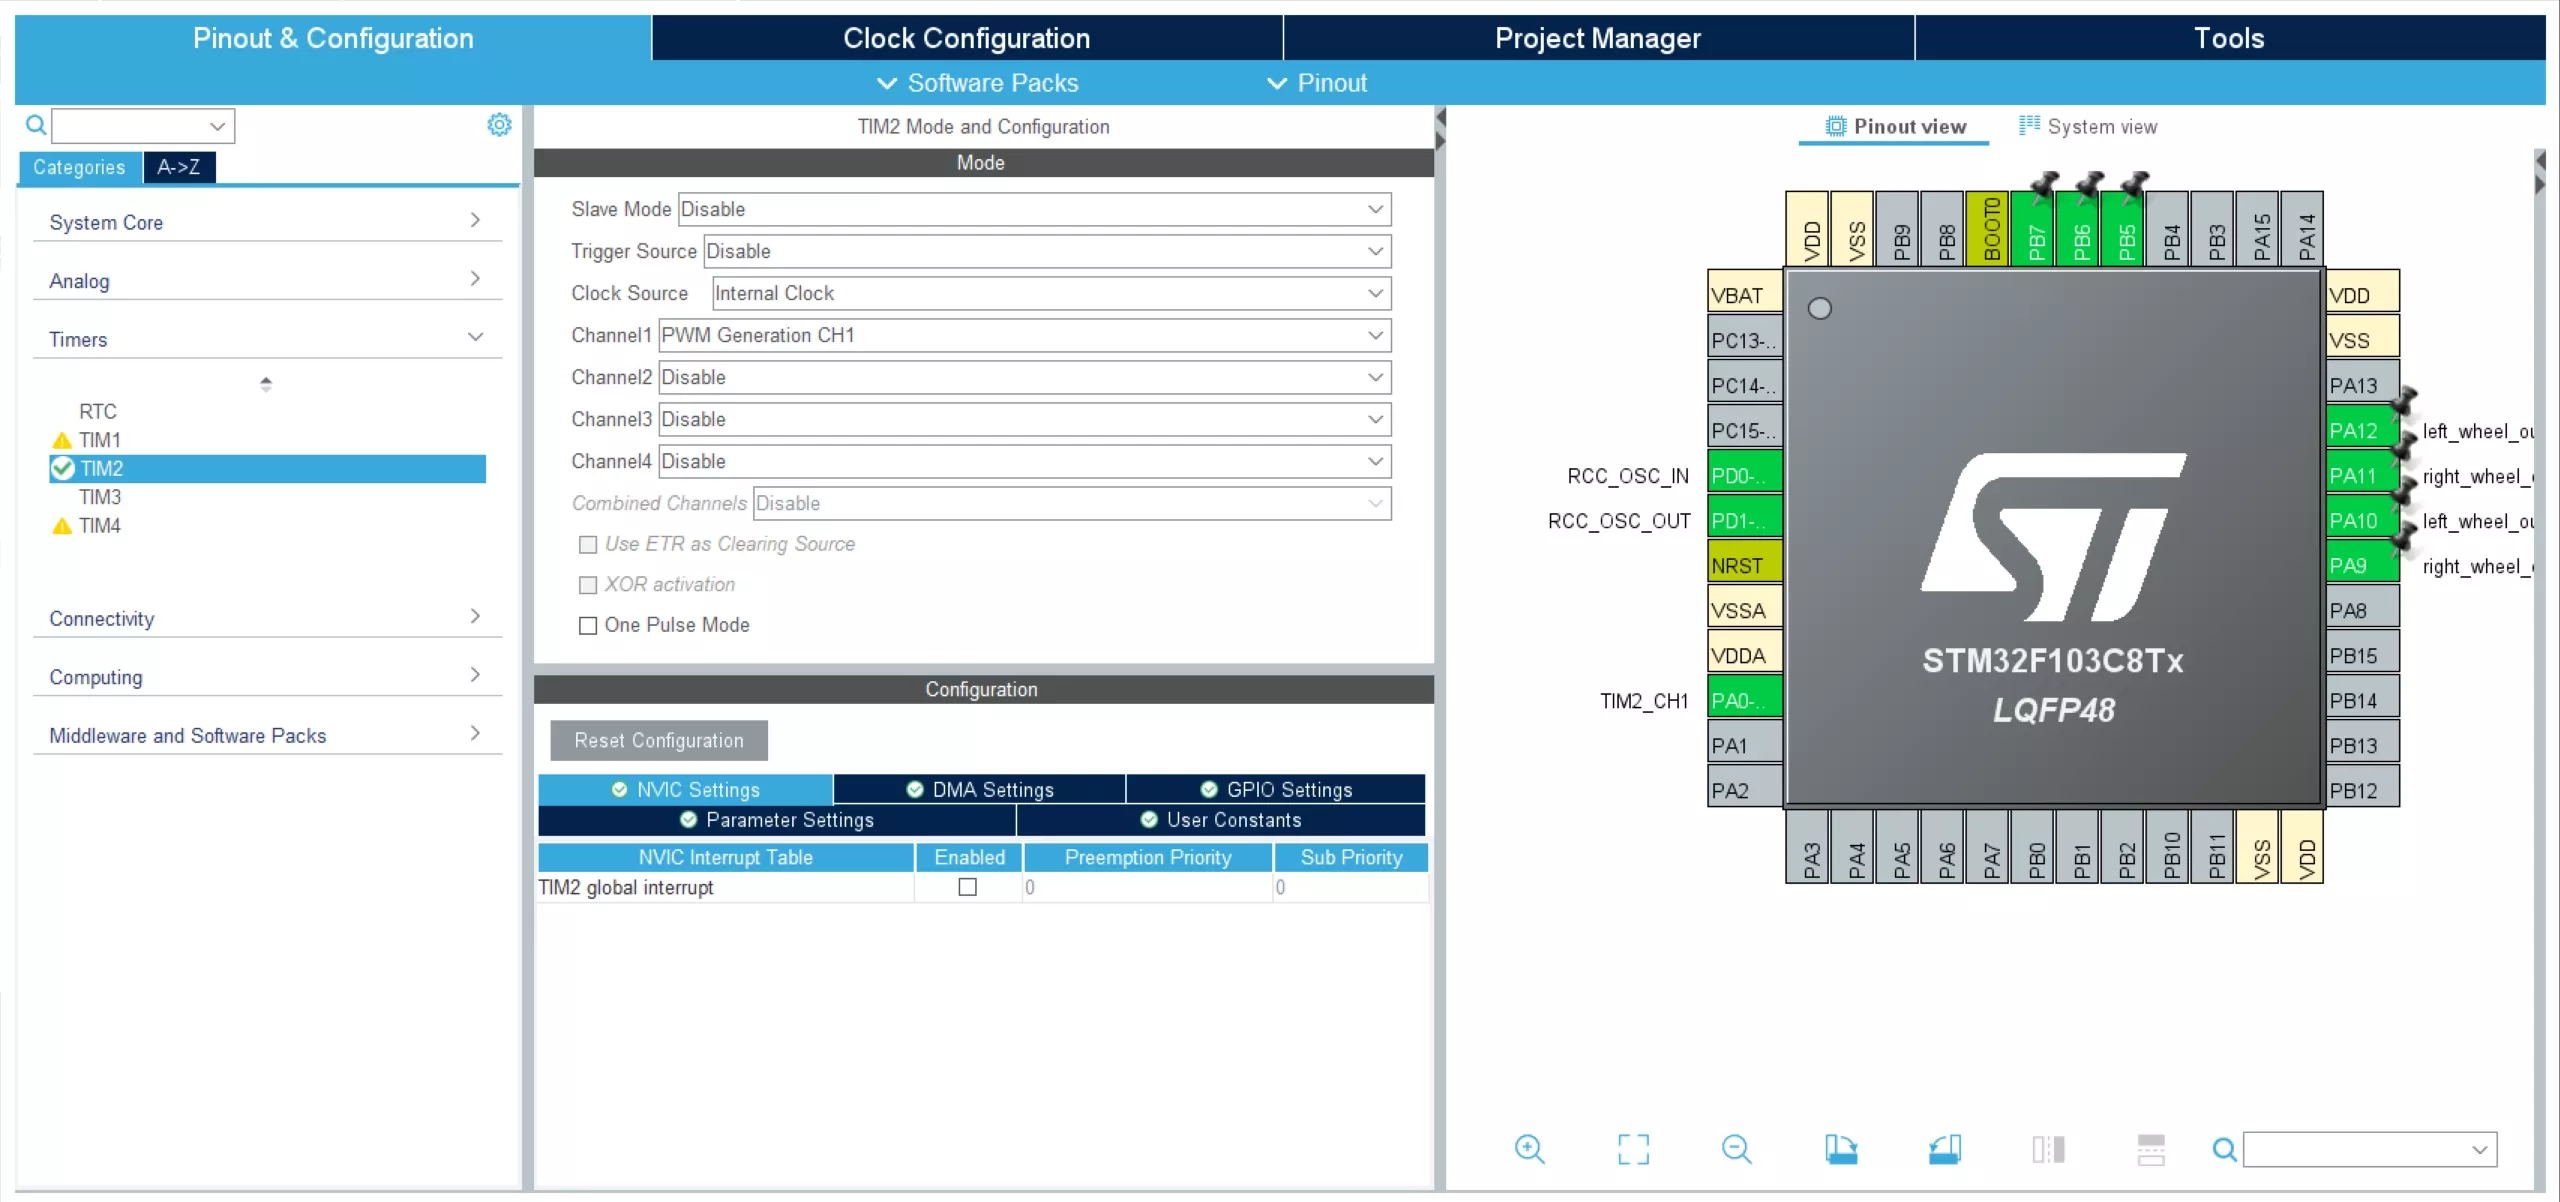Rotate the chip view clockwise
The width and height of the screenshot is (2560, 1202).
1840,1149
